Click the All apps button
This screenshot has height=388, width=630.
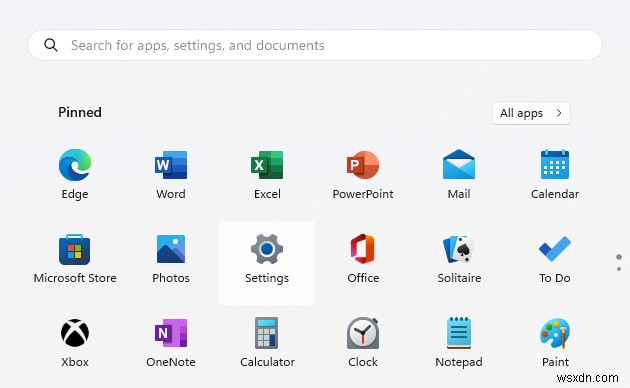[x=531, y=113]
